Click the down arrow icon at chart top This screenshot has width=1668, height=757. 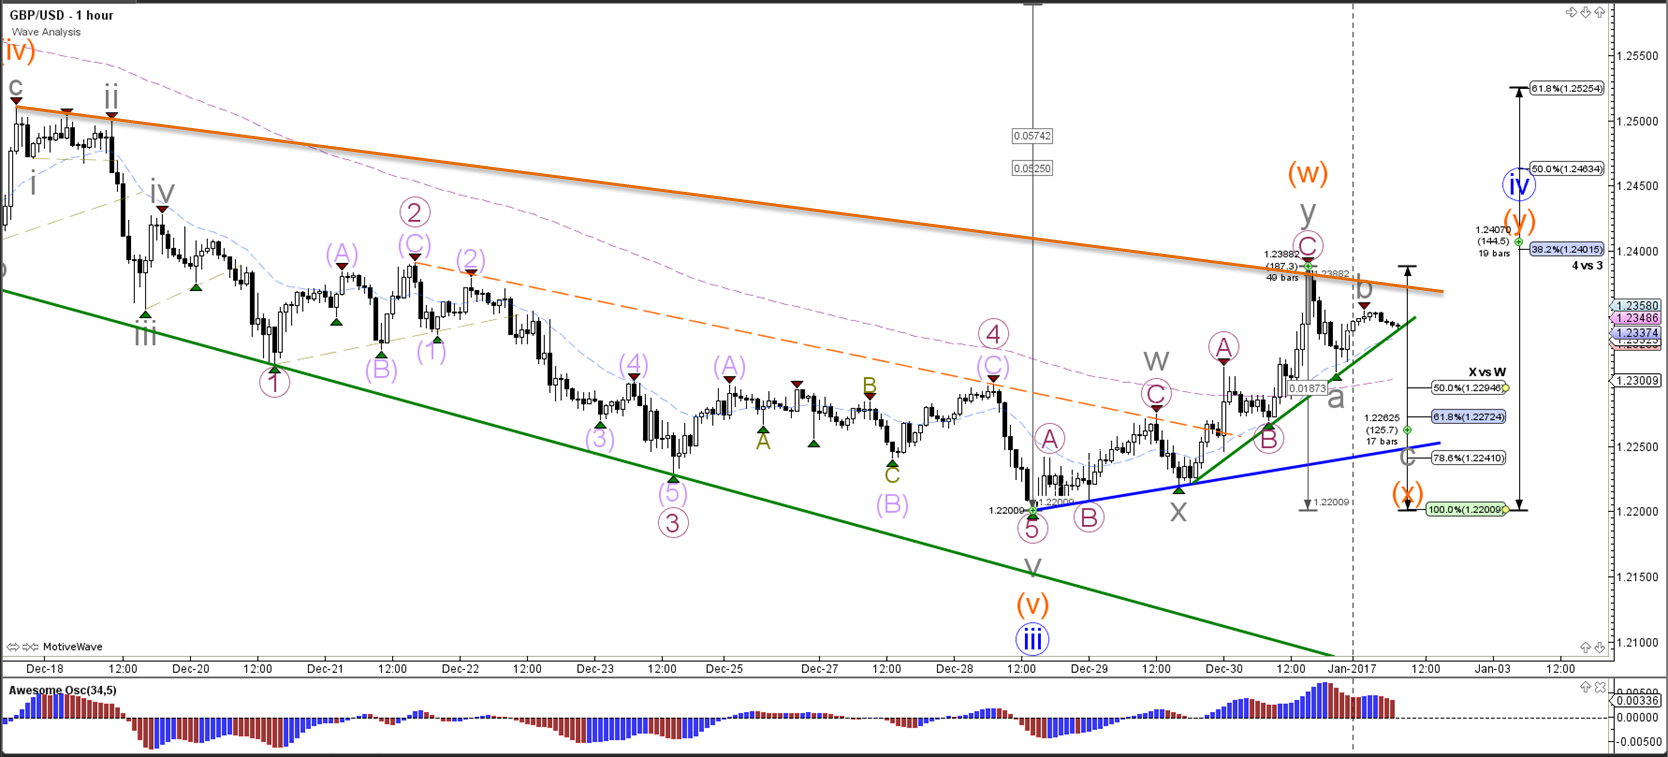pyautogui.click(x=1585, y=12)
